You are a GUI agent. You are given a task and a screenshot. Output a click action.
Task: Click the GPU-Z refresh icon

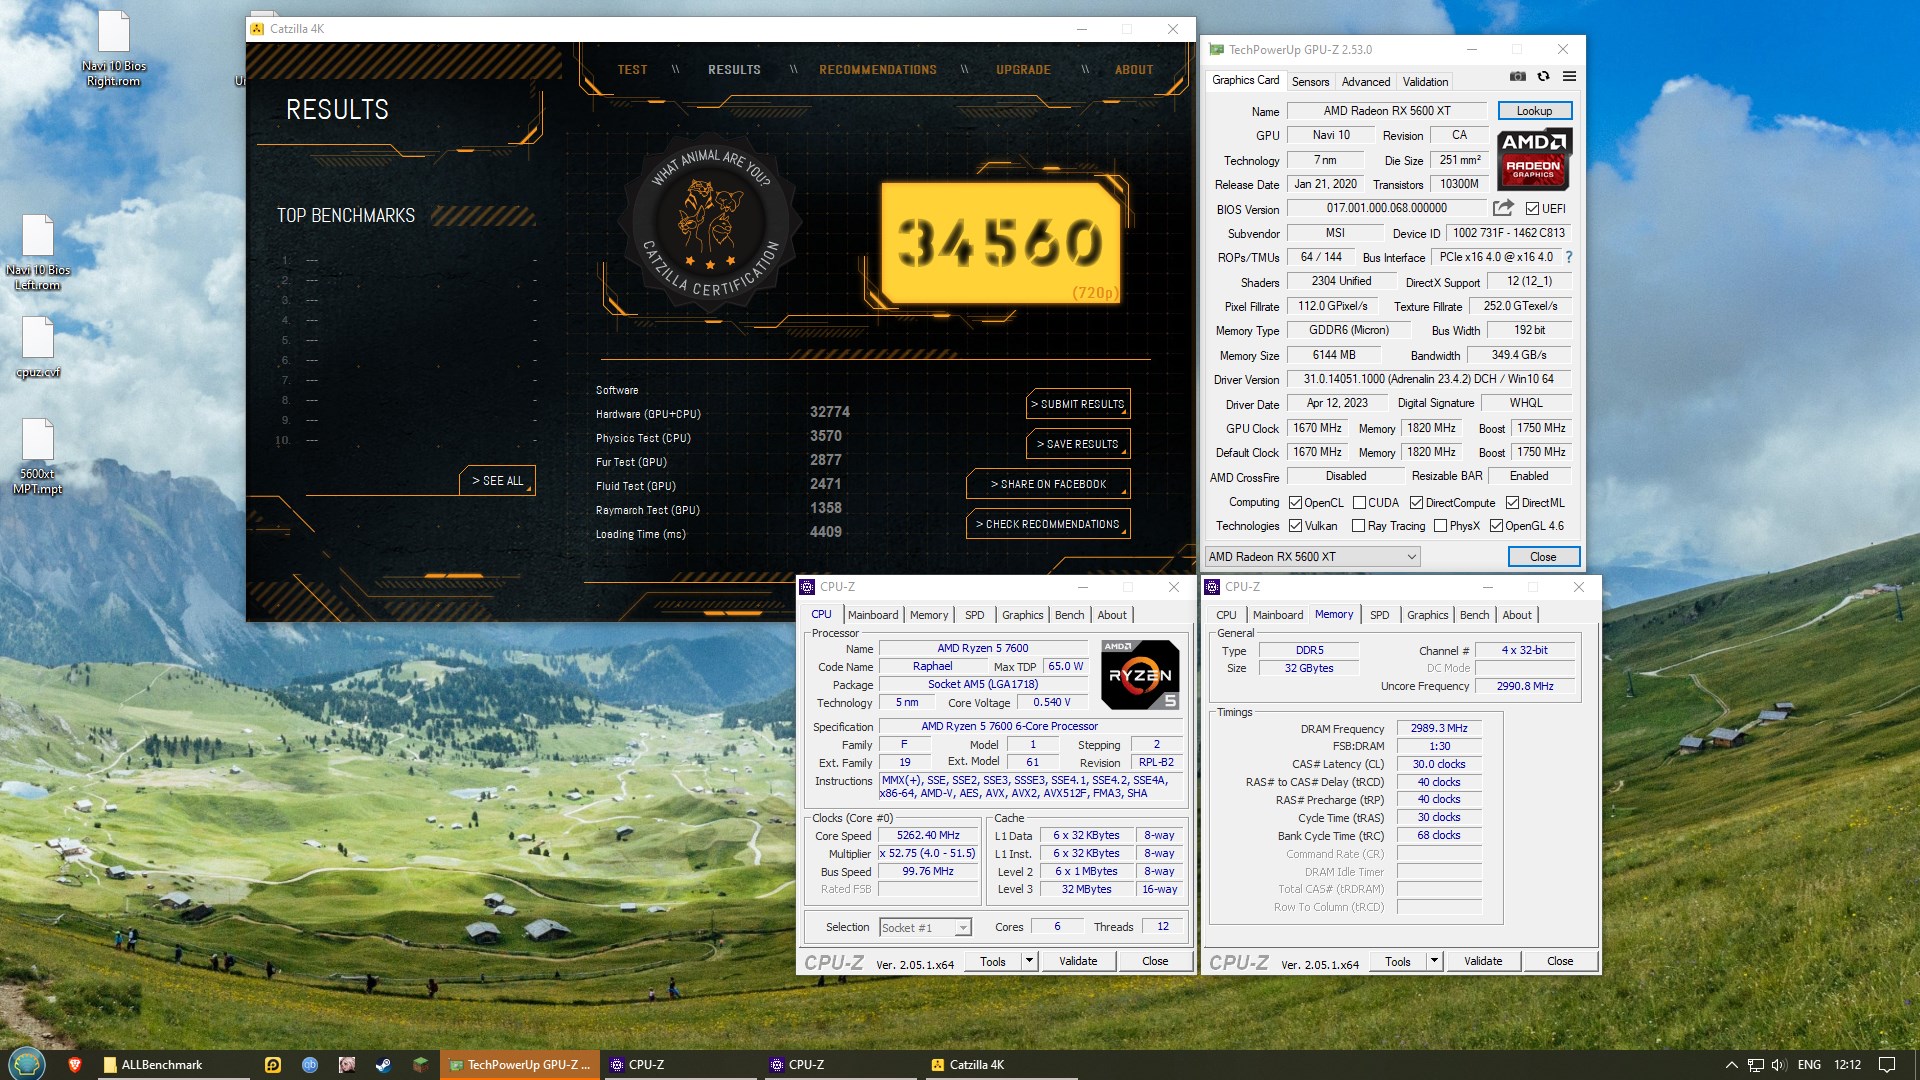tap(1543, 77)
